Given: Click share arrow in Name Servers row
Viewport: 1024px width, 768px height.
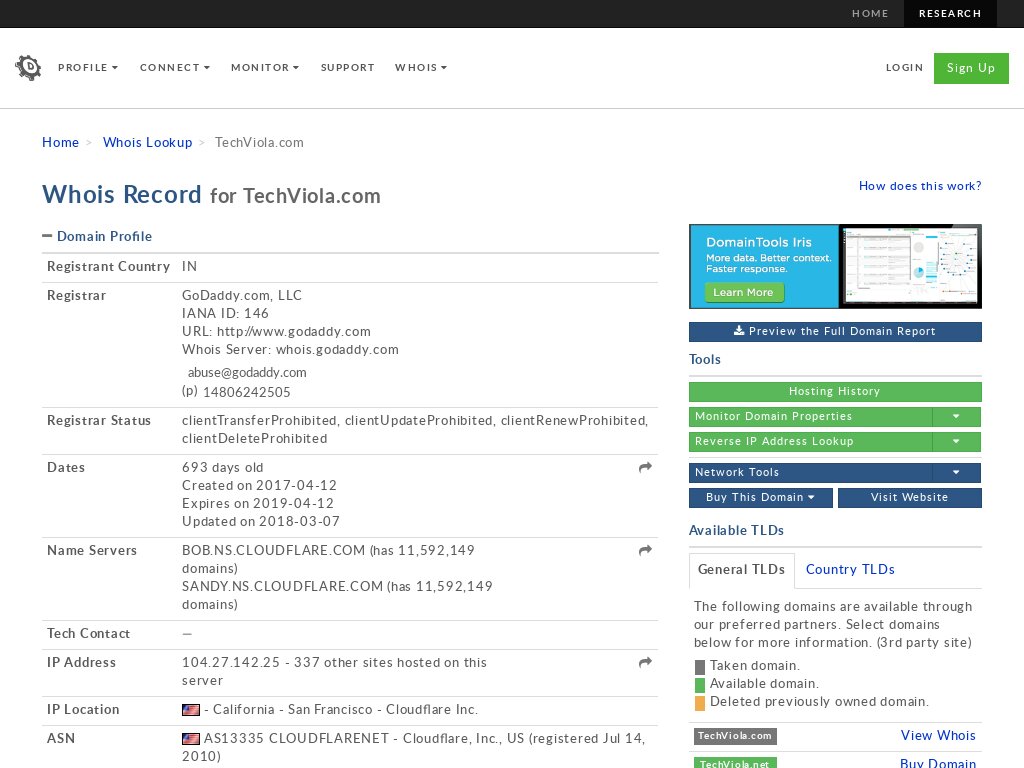Looking at the screenshot, I should coord(645,551).
